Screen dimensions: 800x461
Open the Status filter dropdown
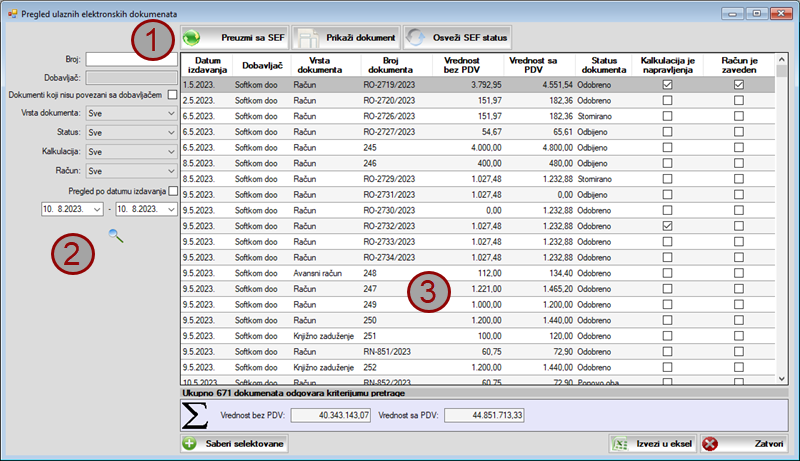pos(171,133)
